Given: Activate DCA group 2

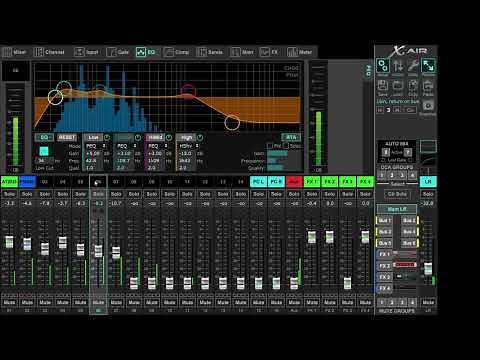Looking at the screenshot, I should point(392,175).
